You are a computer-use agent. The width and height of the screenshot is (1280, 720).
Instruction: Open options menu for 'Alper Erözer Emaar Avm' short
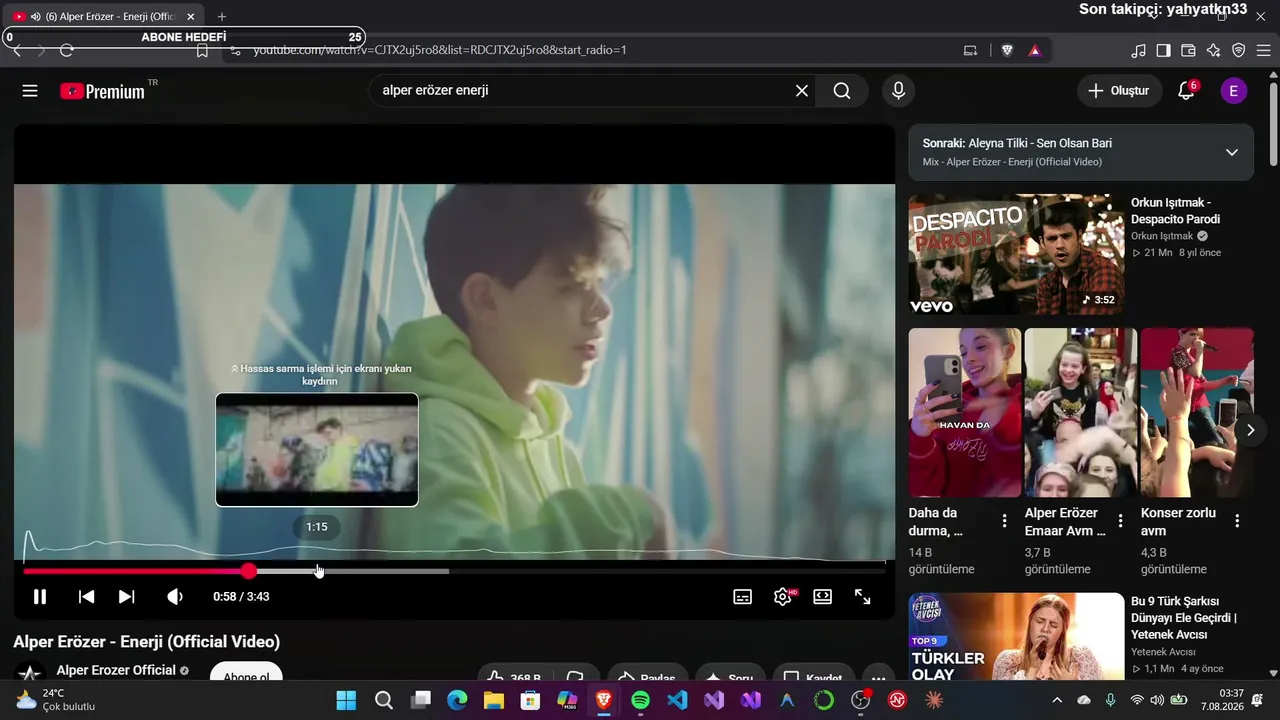click(1121, 521)
